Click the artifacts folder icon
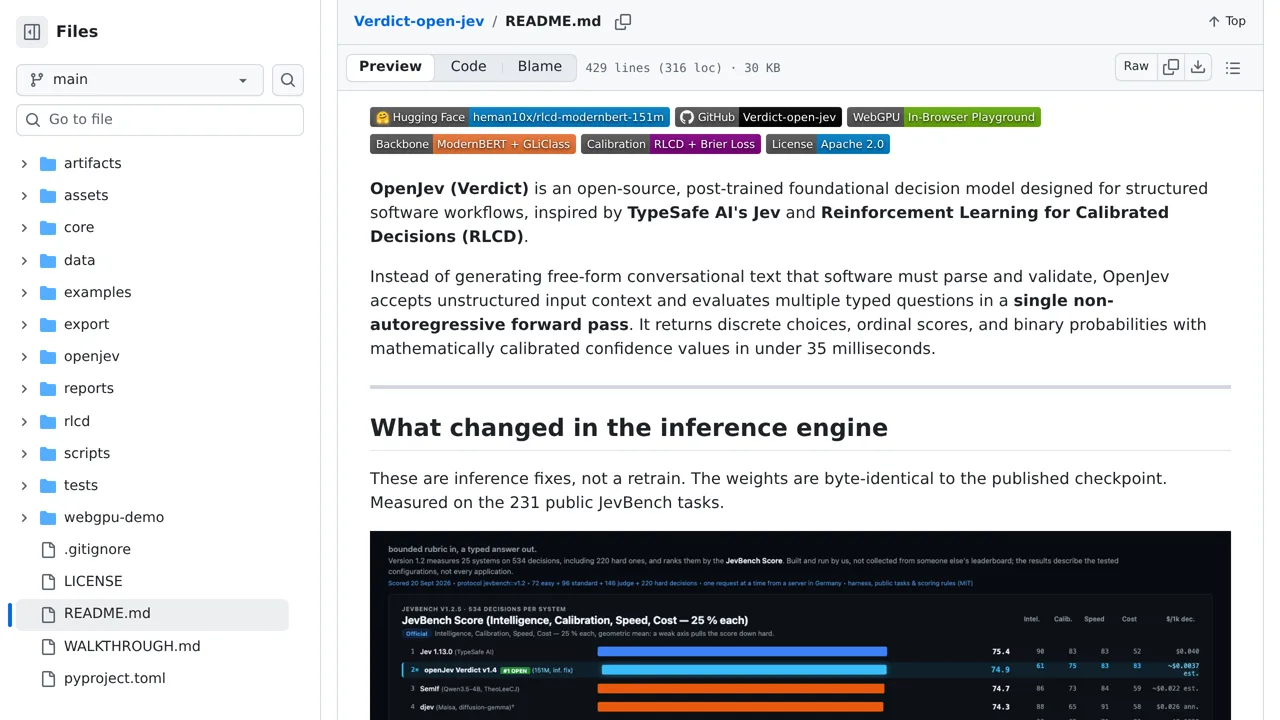The height and width of the screenshot is (720, 1280). click(x=48, y=163)
